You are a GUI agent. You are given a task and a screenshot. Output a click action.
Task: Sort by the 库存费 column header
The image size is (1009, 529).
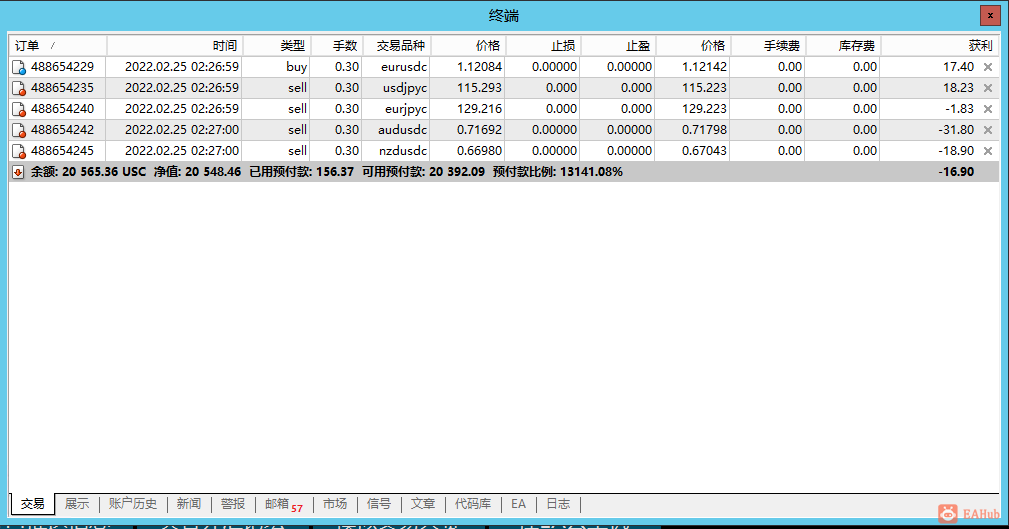click(843, 46)
